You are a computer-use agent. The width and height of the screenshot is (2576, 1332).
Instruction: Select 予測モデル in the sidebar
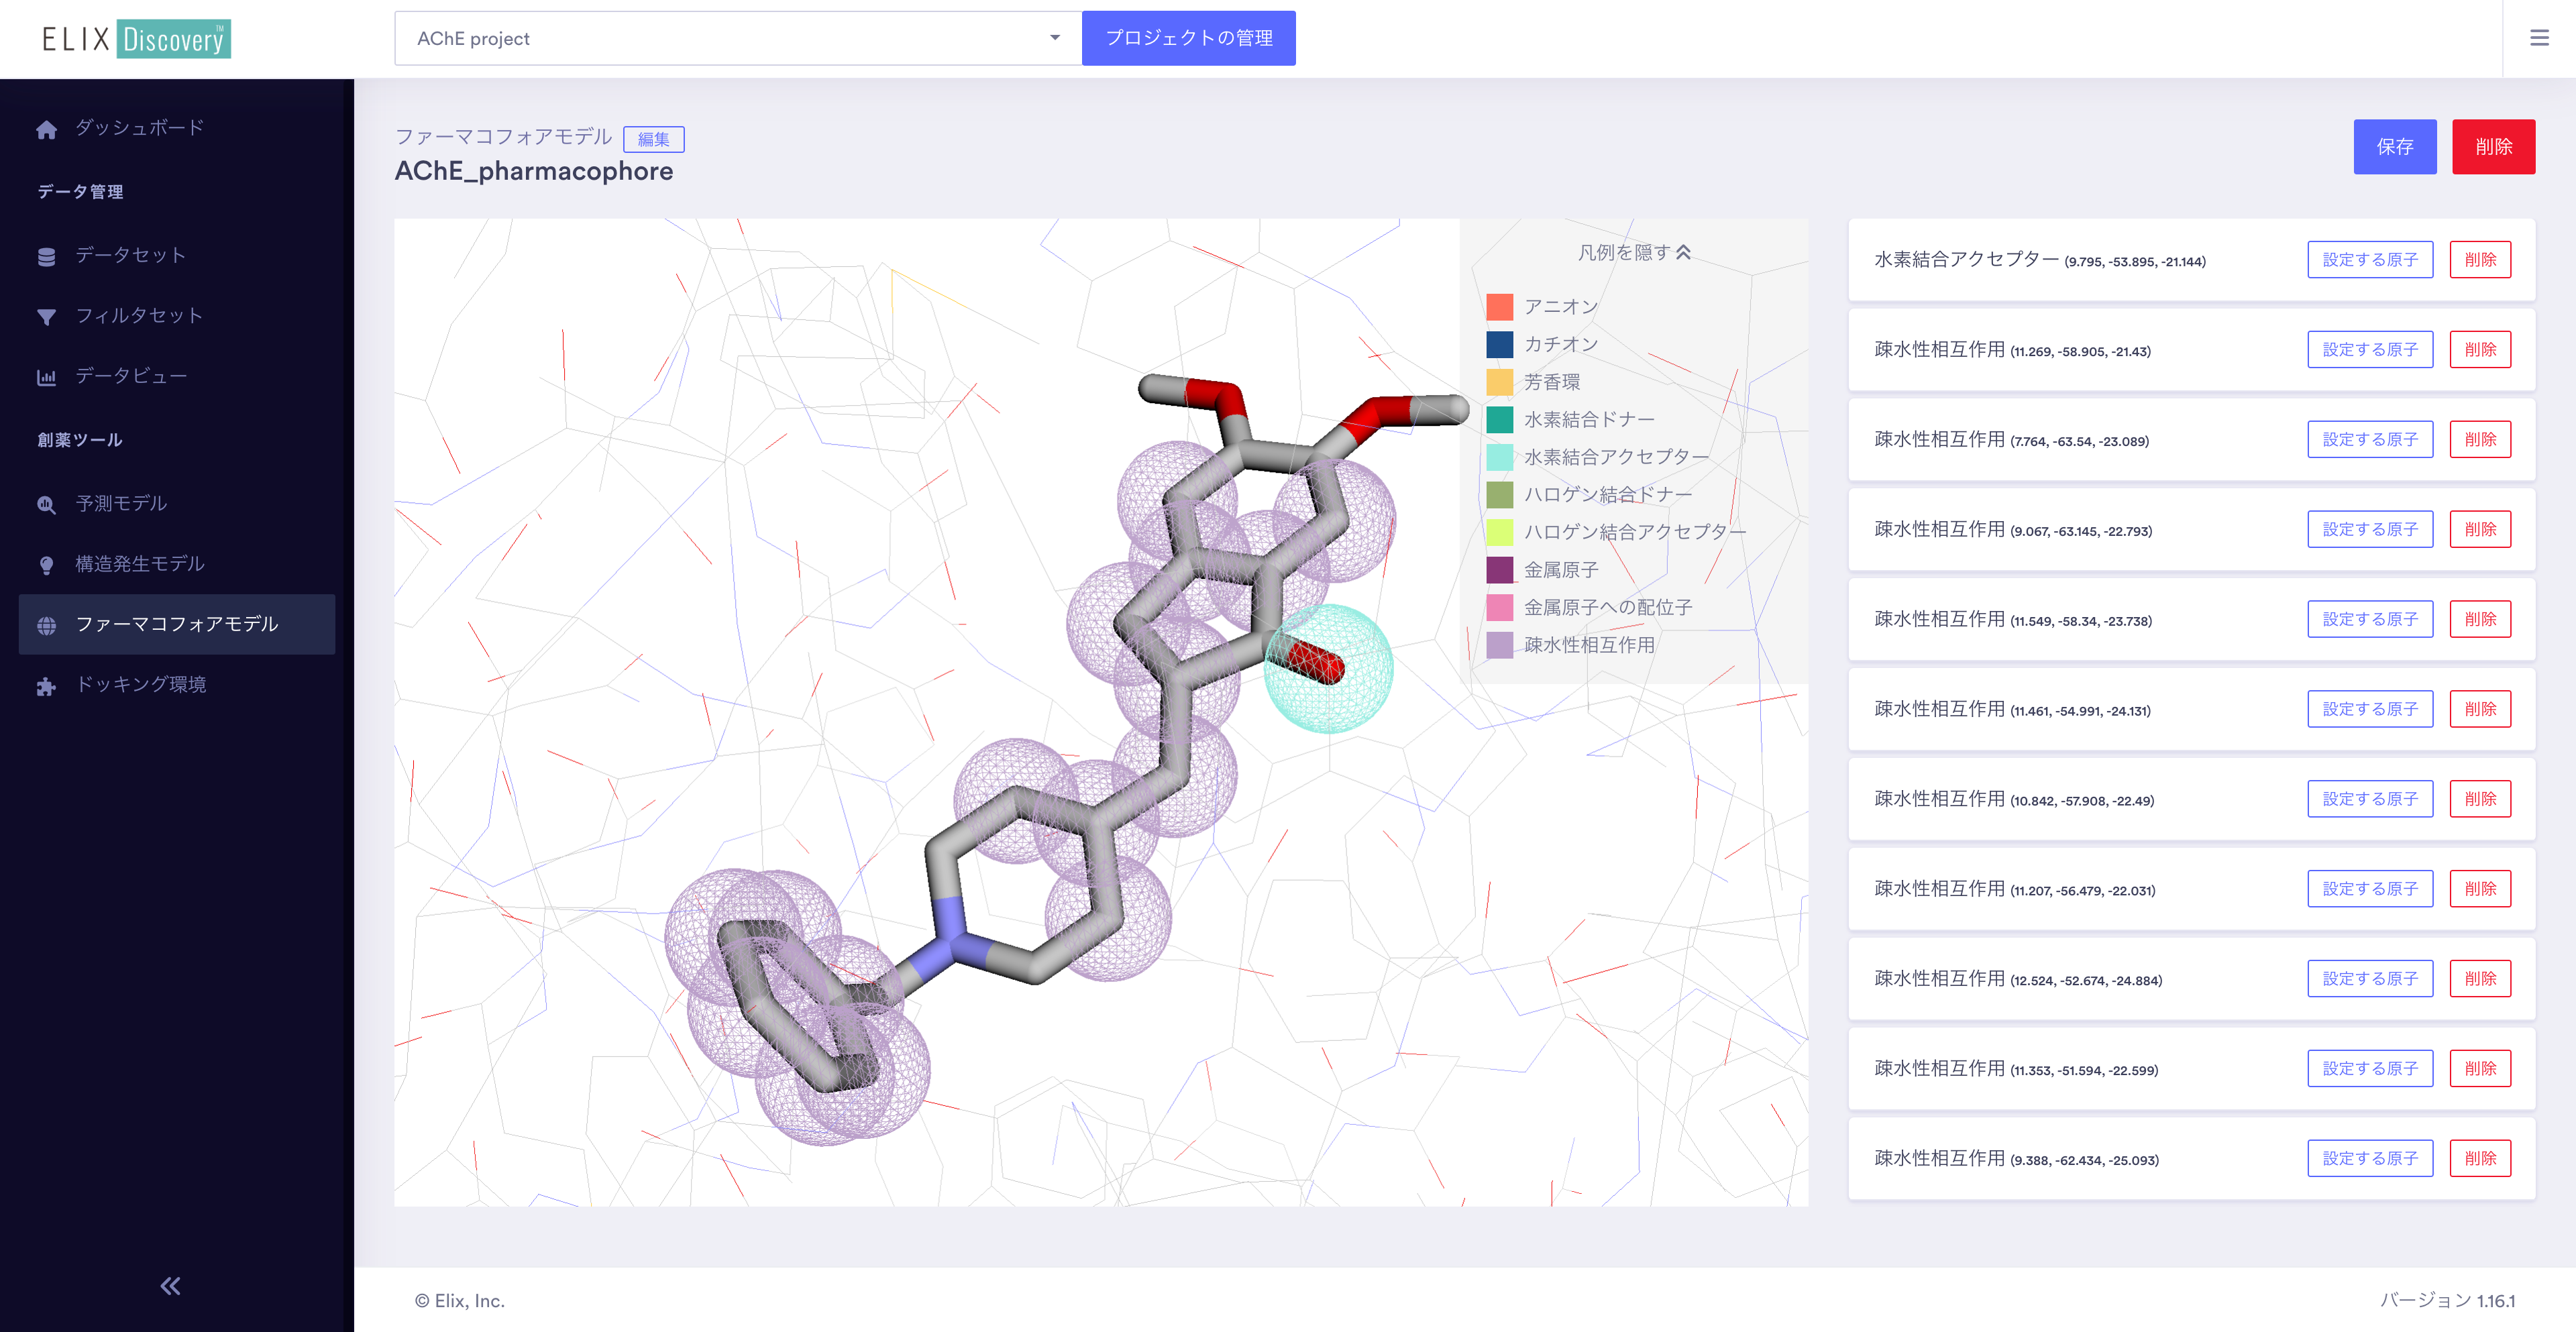coord(120,504)
